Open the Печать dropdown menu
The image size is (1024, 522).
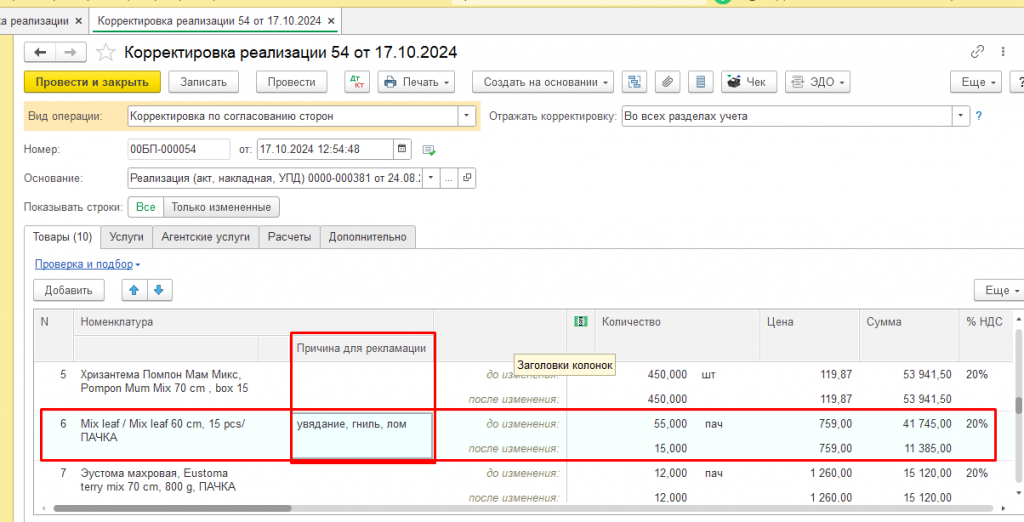pyautogui.click(x=416, y=82)
